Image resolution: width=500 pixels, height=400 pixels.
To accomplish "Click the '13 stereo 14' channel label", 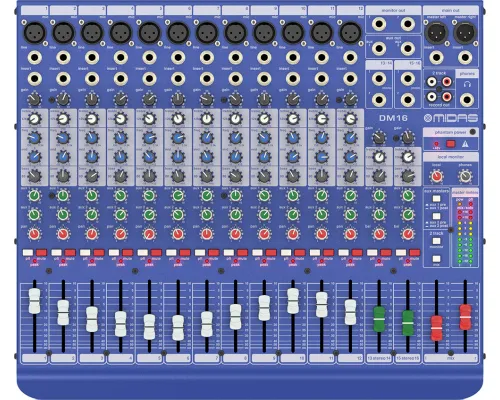I will (379, 358).
